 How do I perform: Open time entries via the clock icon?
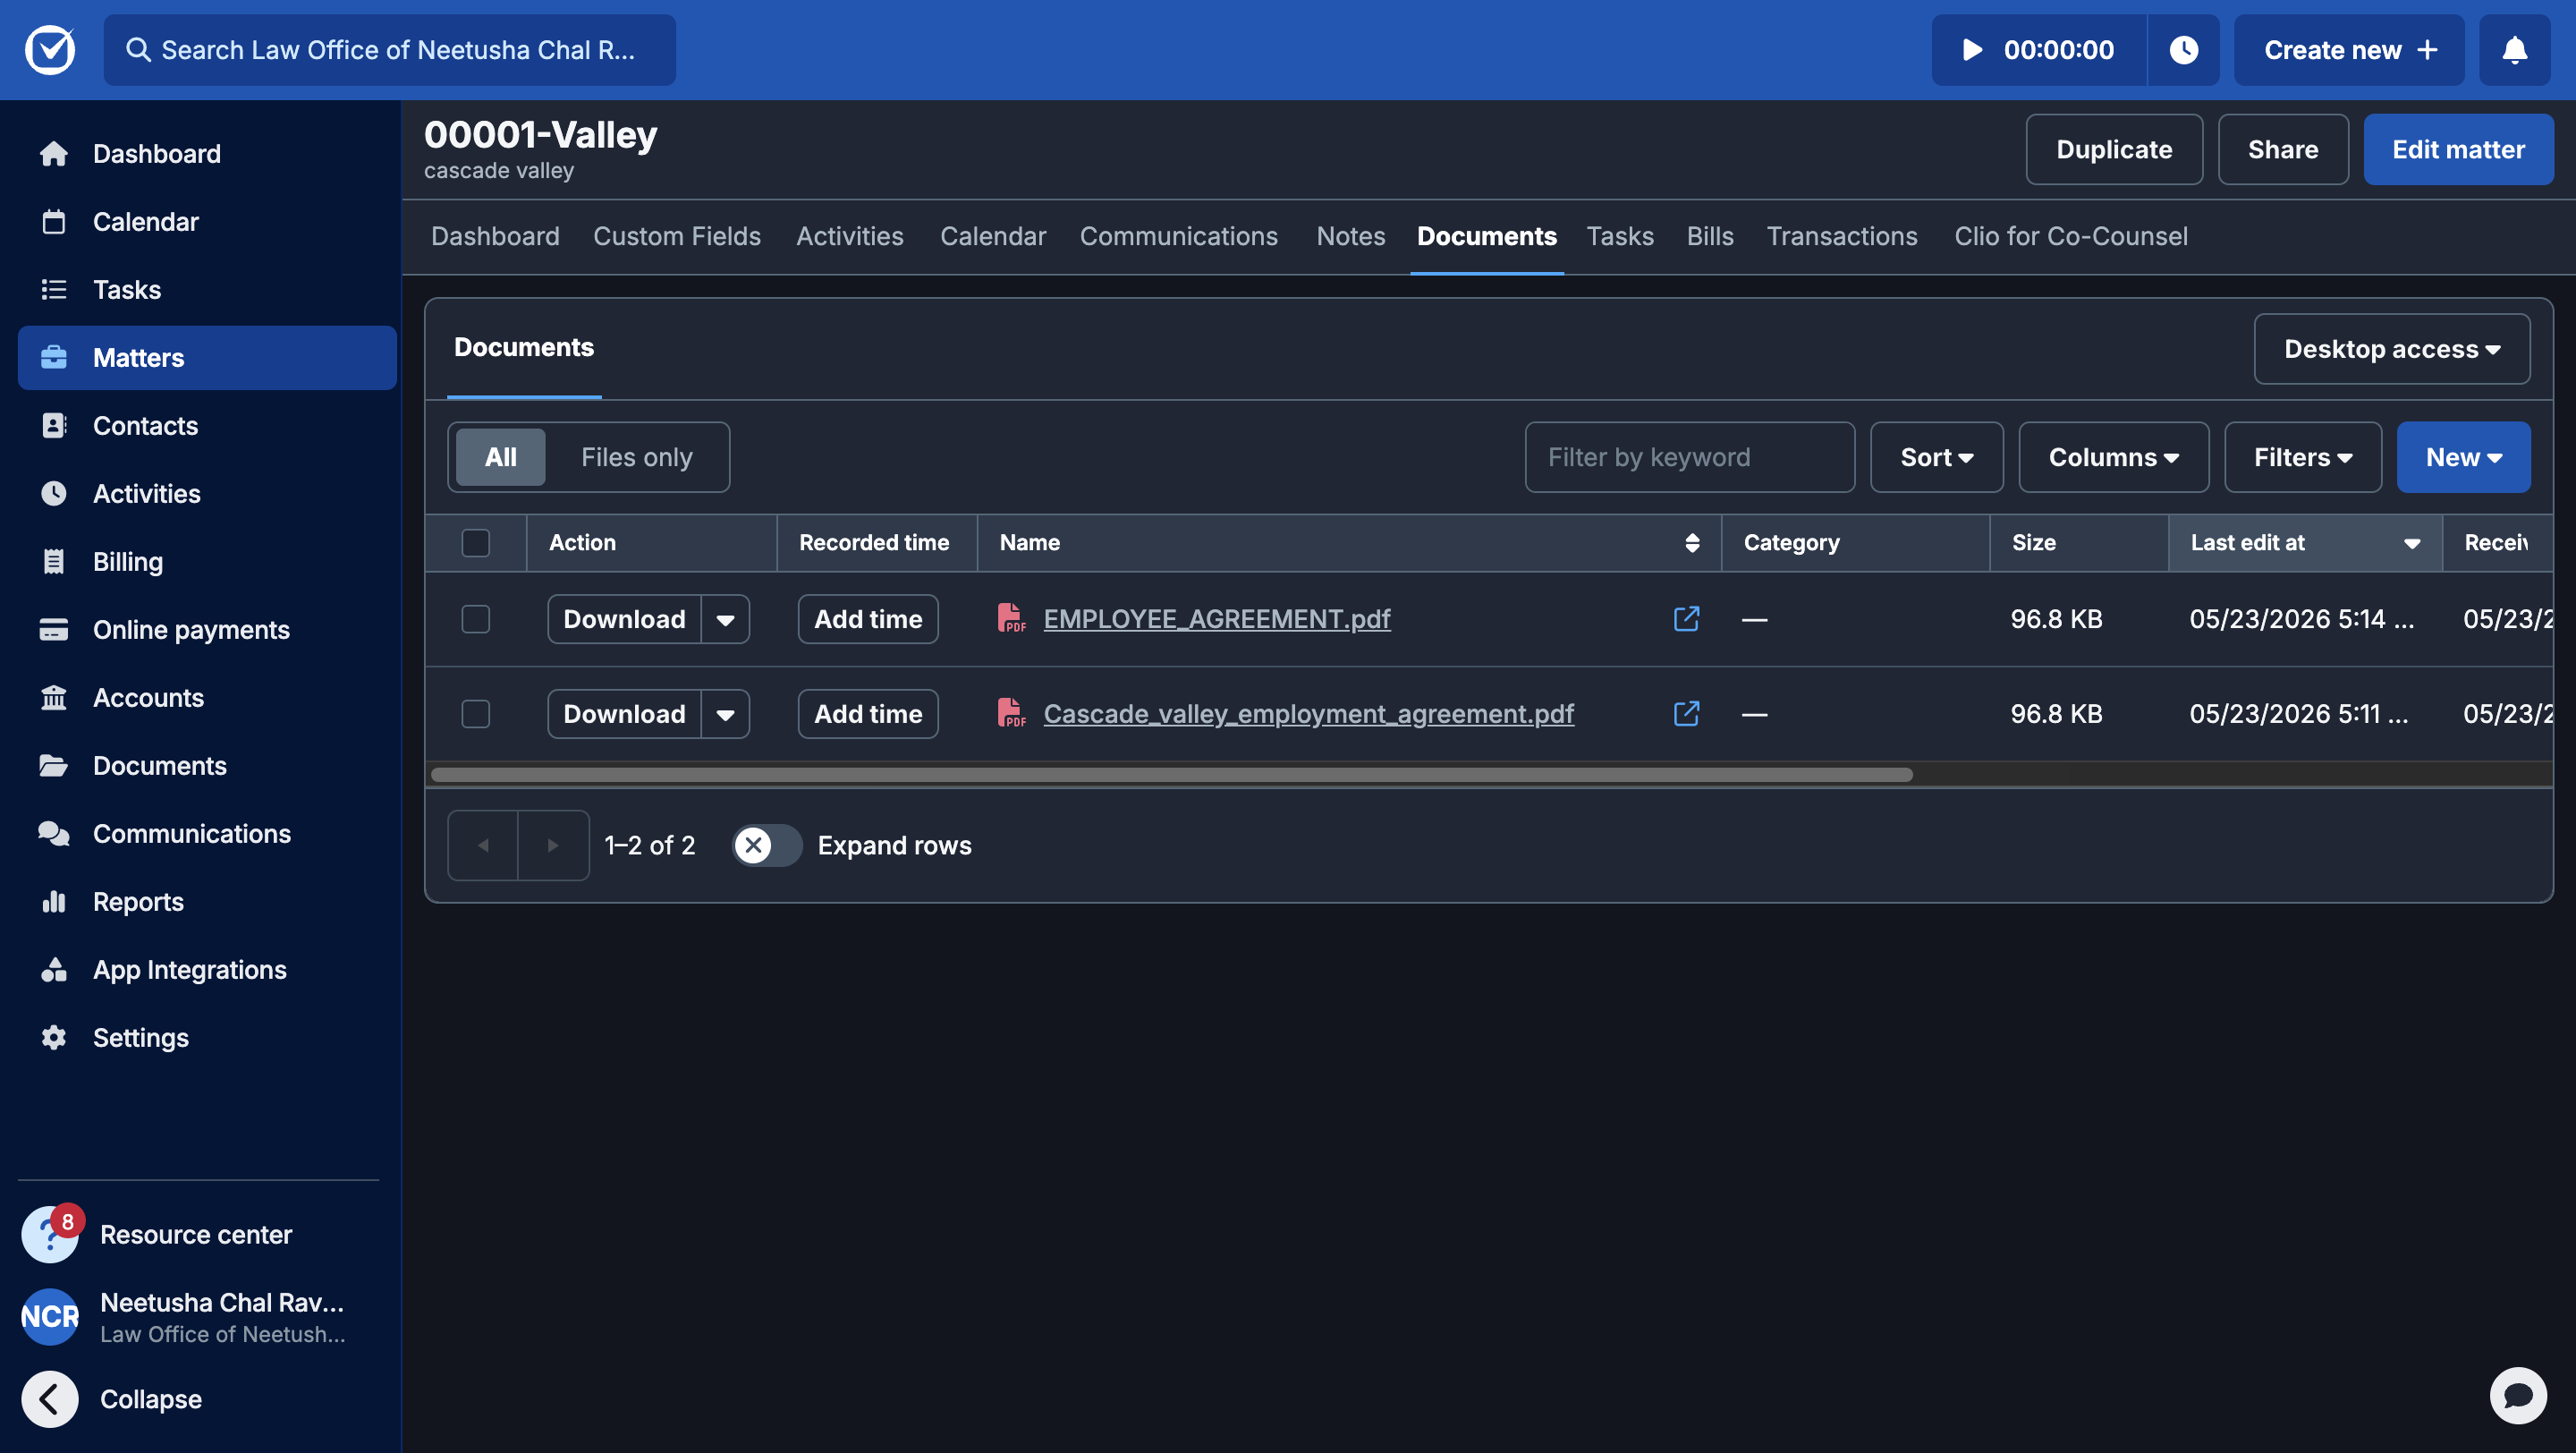[x=2183, y=50]
